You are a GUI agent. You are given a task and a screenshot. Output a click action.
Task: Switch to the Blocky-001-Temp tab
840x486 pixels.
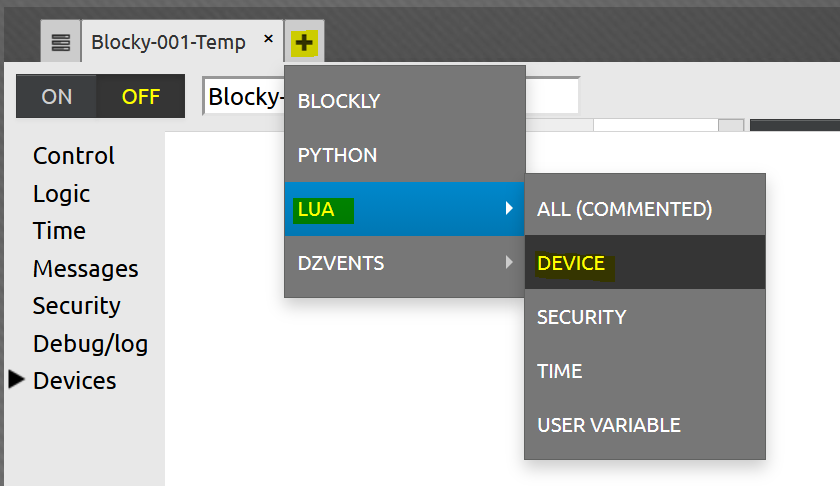pyautogui.click(x=167, y=42)
